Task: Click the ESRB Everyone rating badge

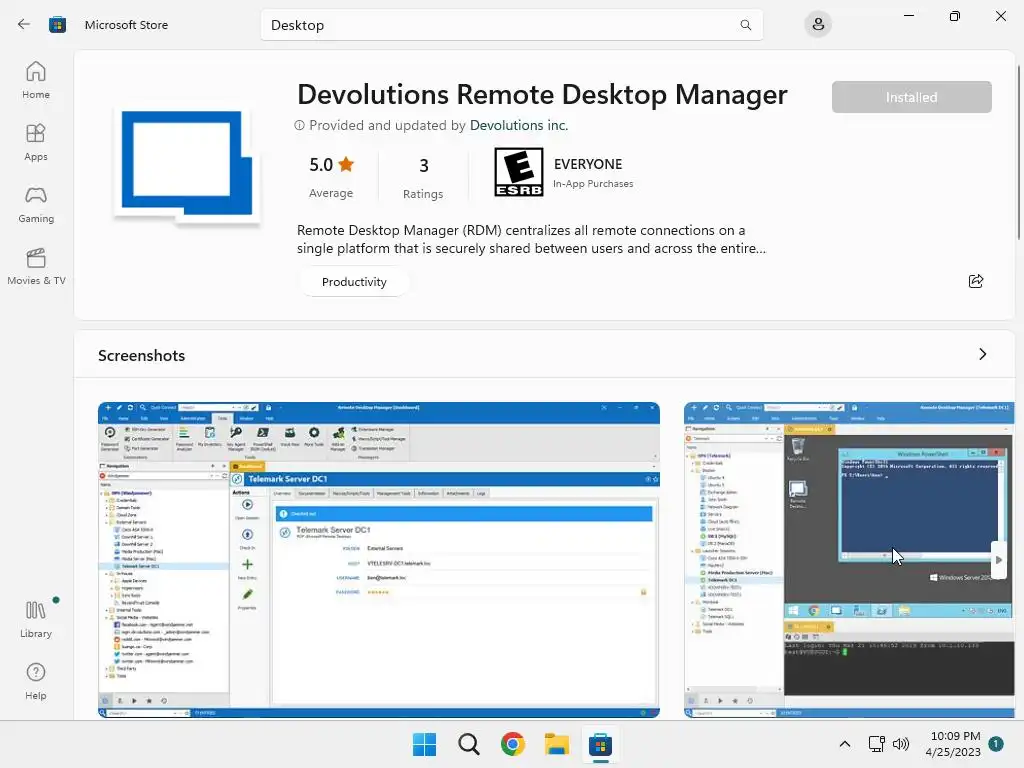Action: click(x=519, y=172)
